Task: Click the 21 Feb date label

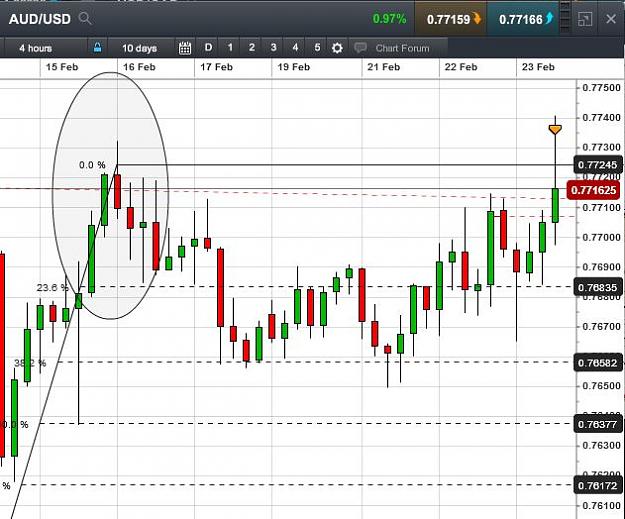Action: tap(383, 67)
